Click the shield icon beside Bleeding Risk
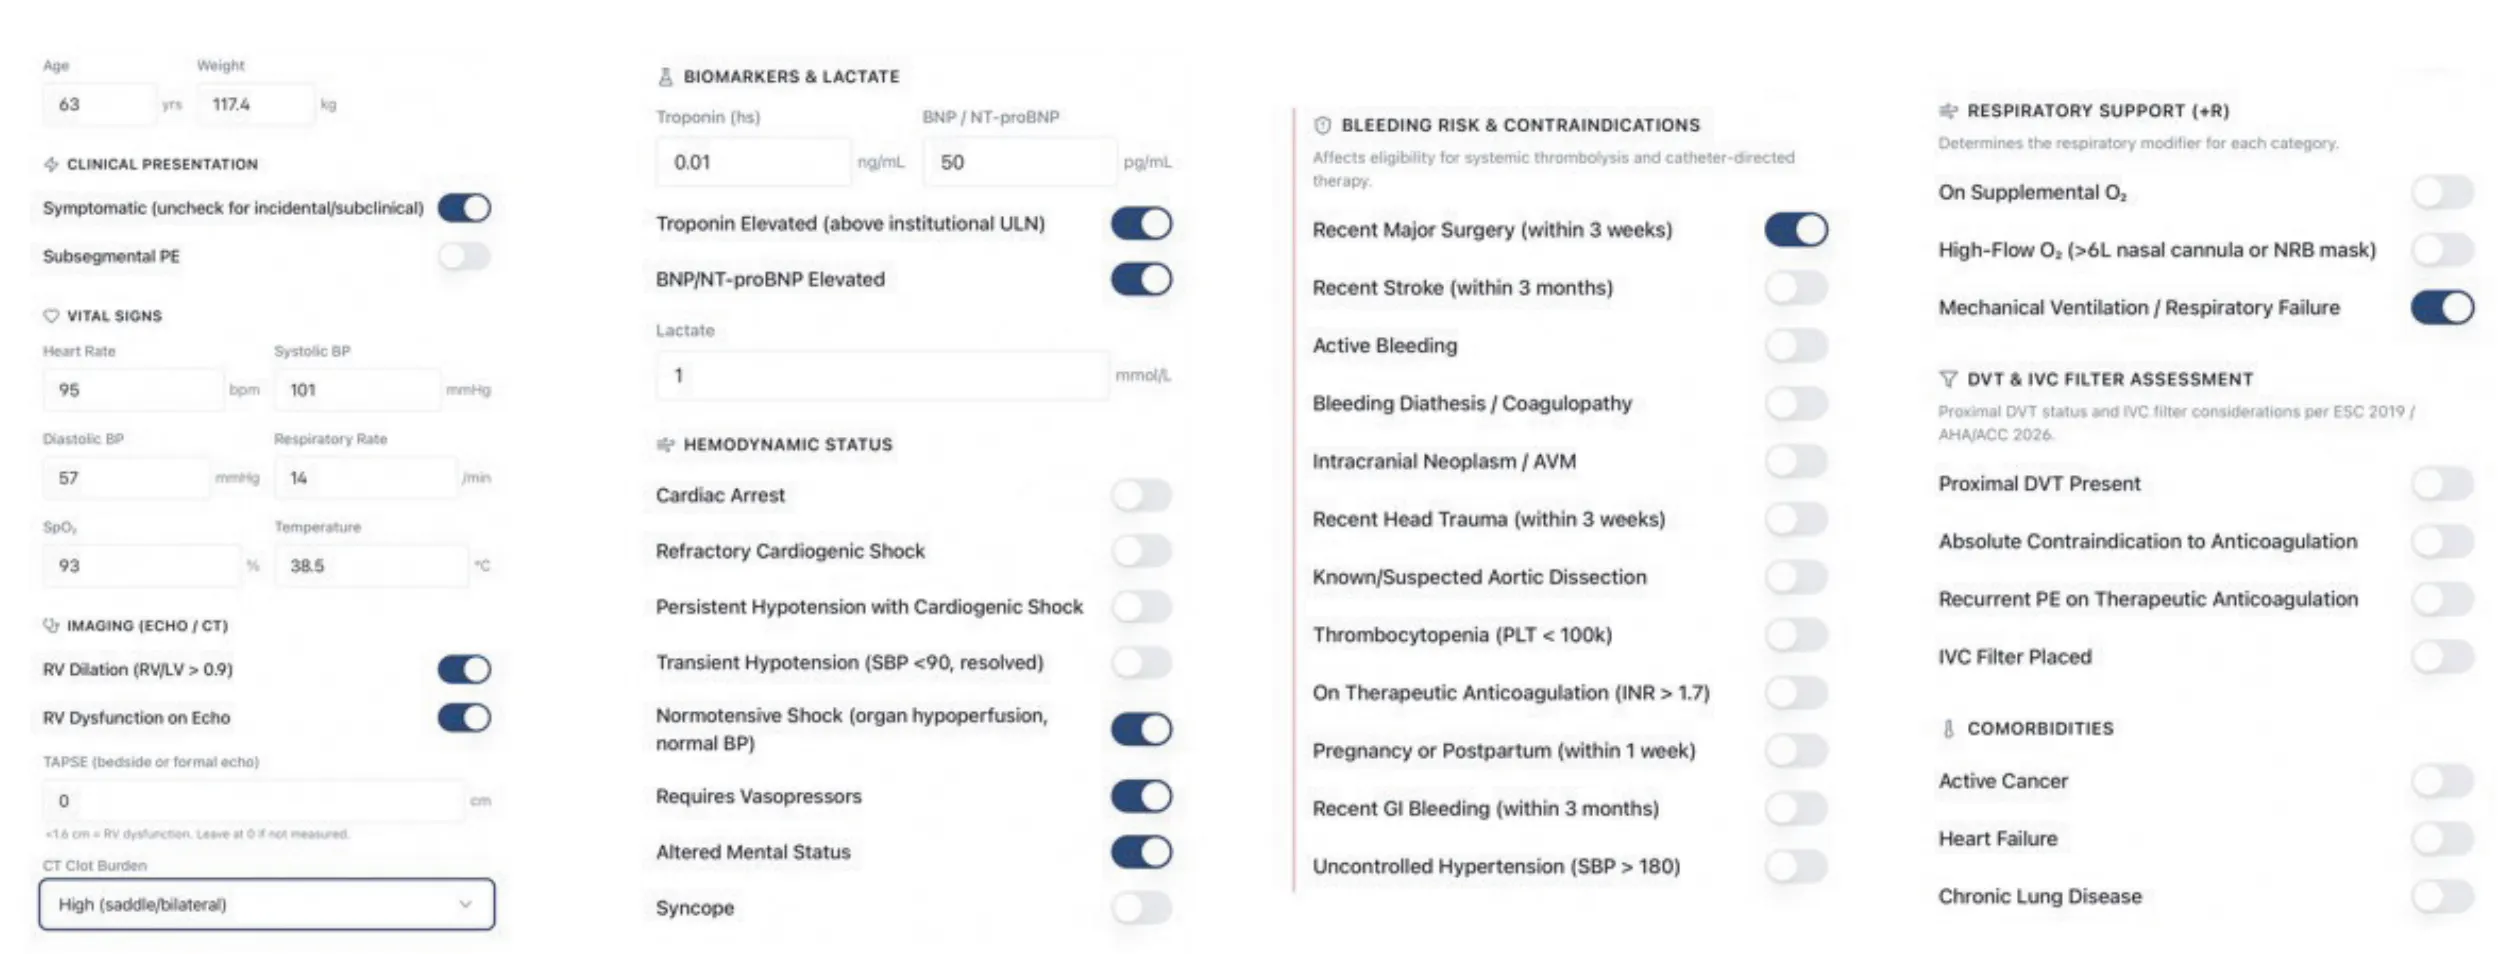Screen dimensions: 2506x954 [1322, 125]
